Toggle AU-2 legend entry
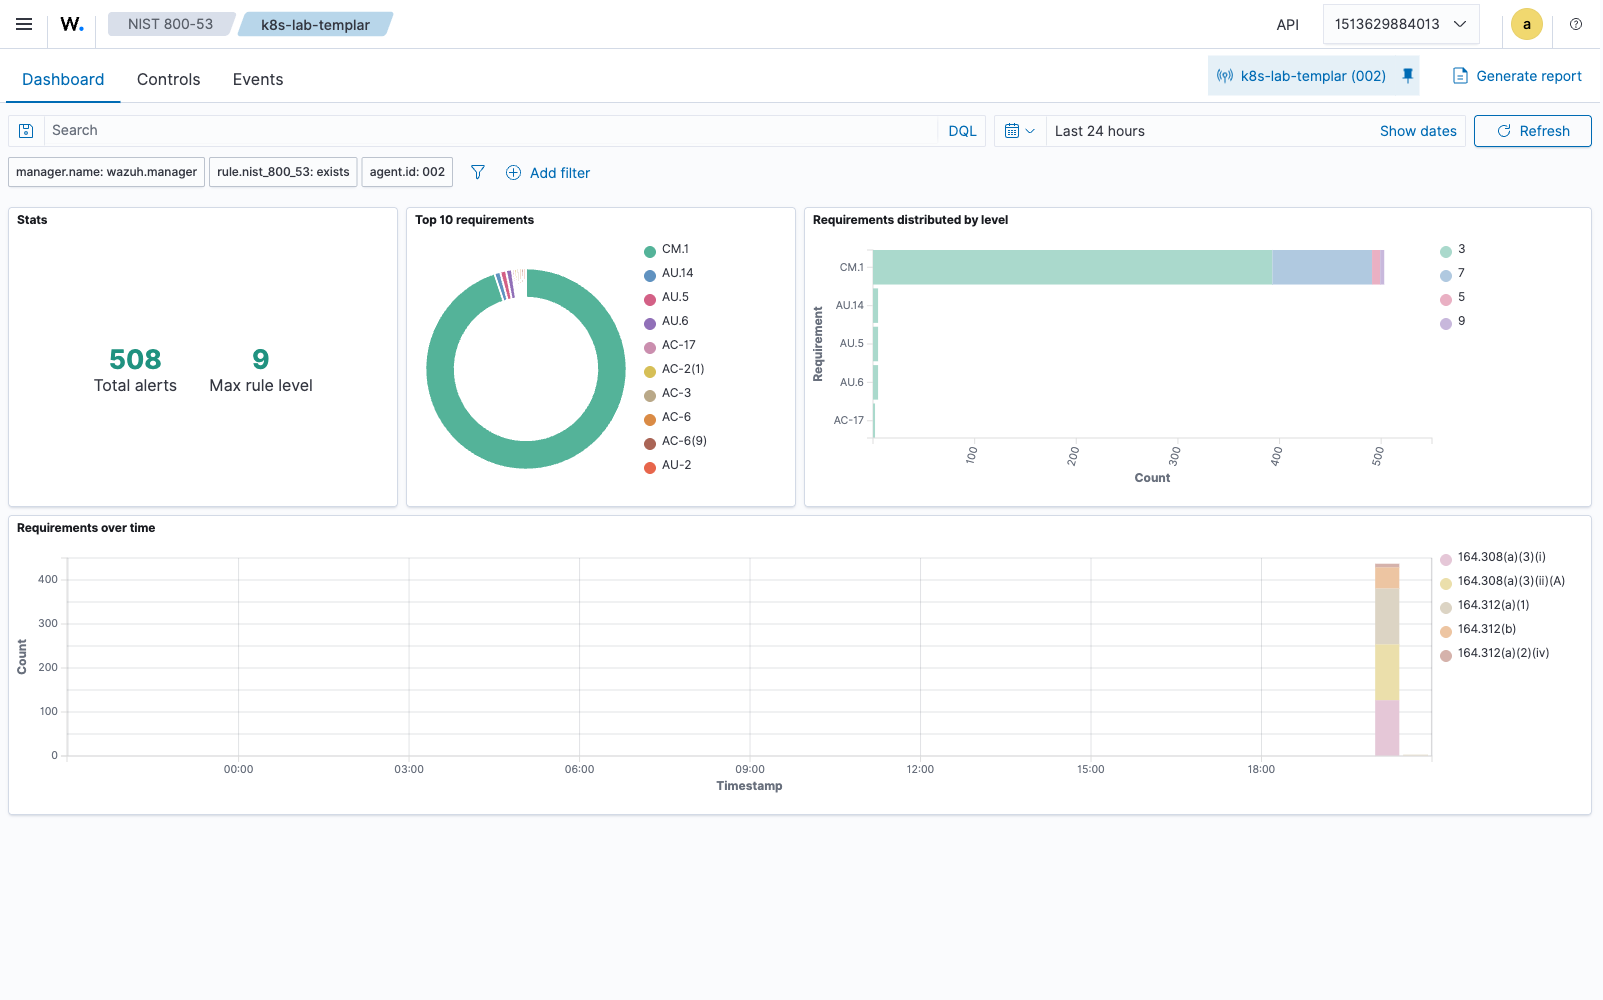1603x1000 pixels. pos(668,465)
